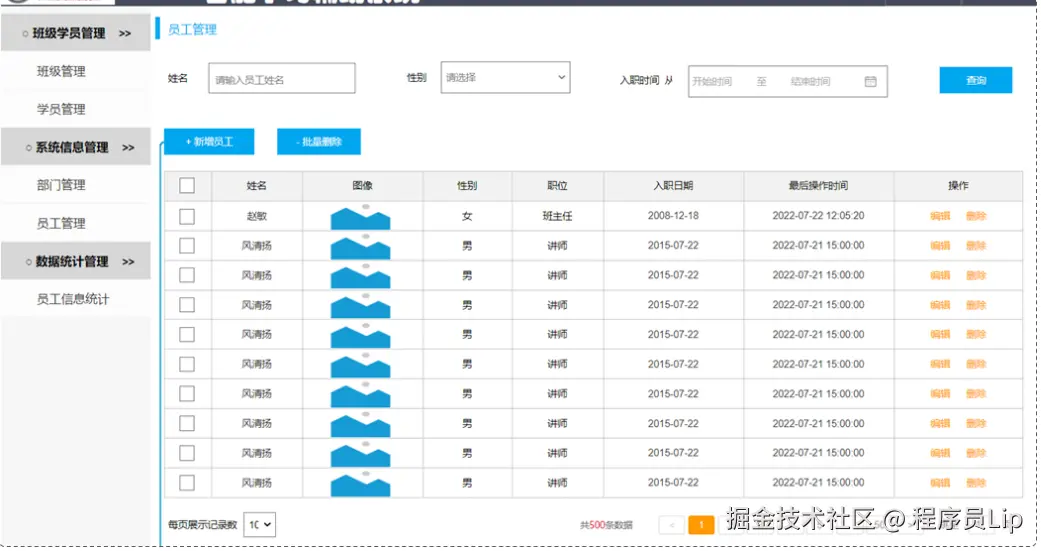
Task: Click the avatar image in the last 风清扬 row
Action: click(360, 483)
